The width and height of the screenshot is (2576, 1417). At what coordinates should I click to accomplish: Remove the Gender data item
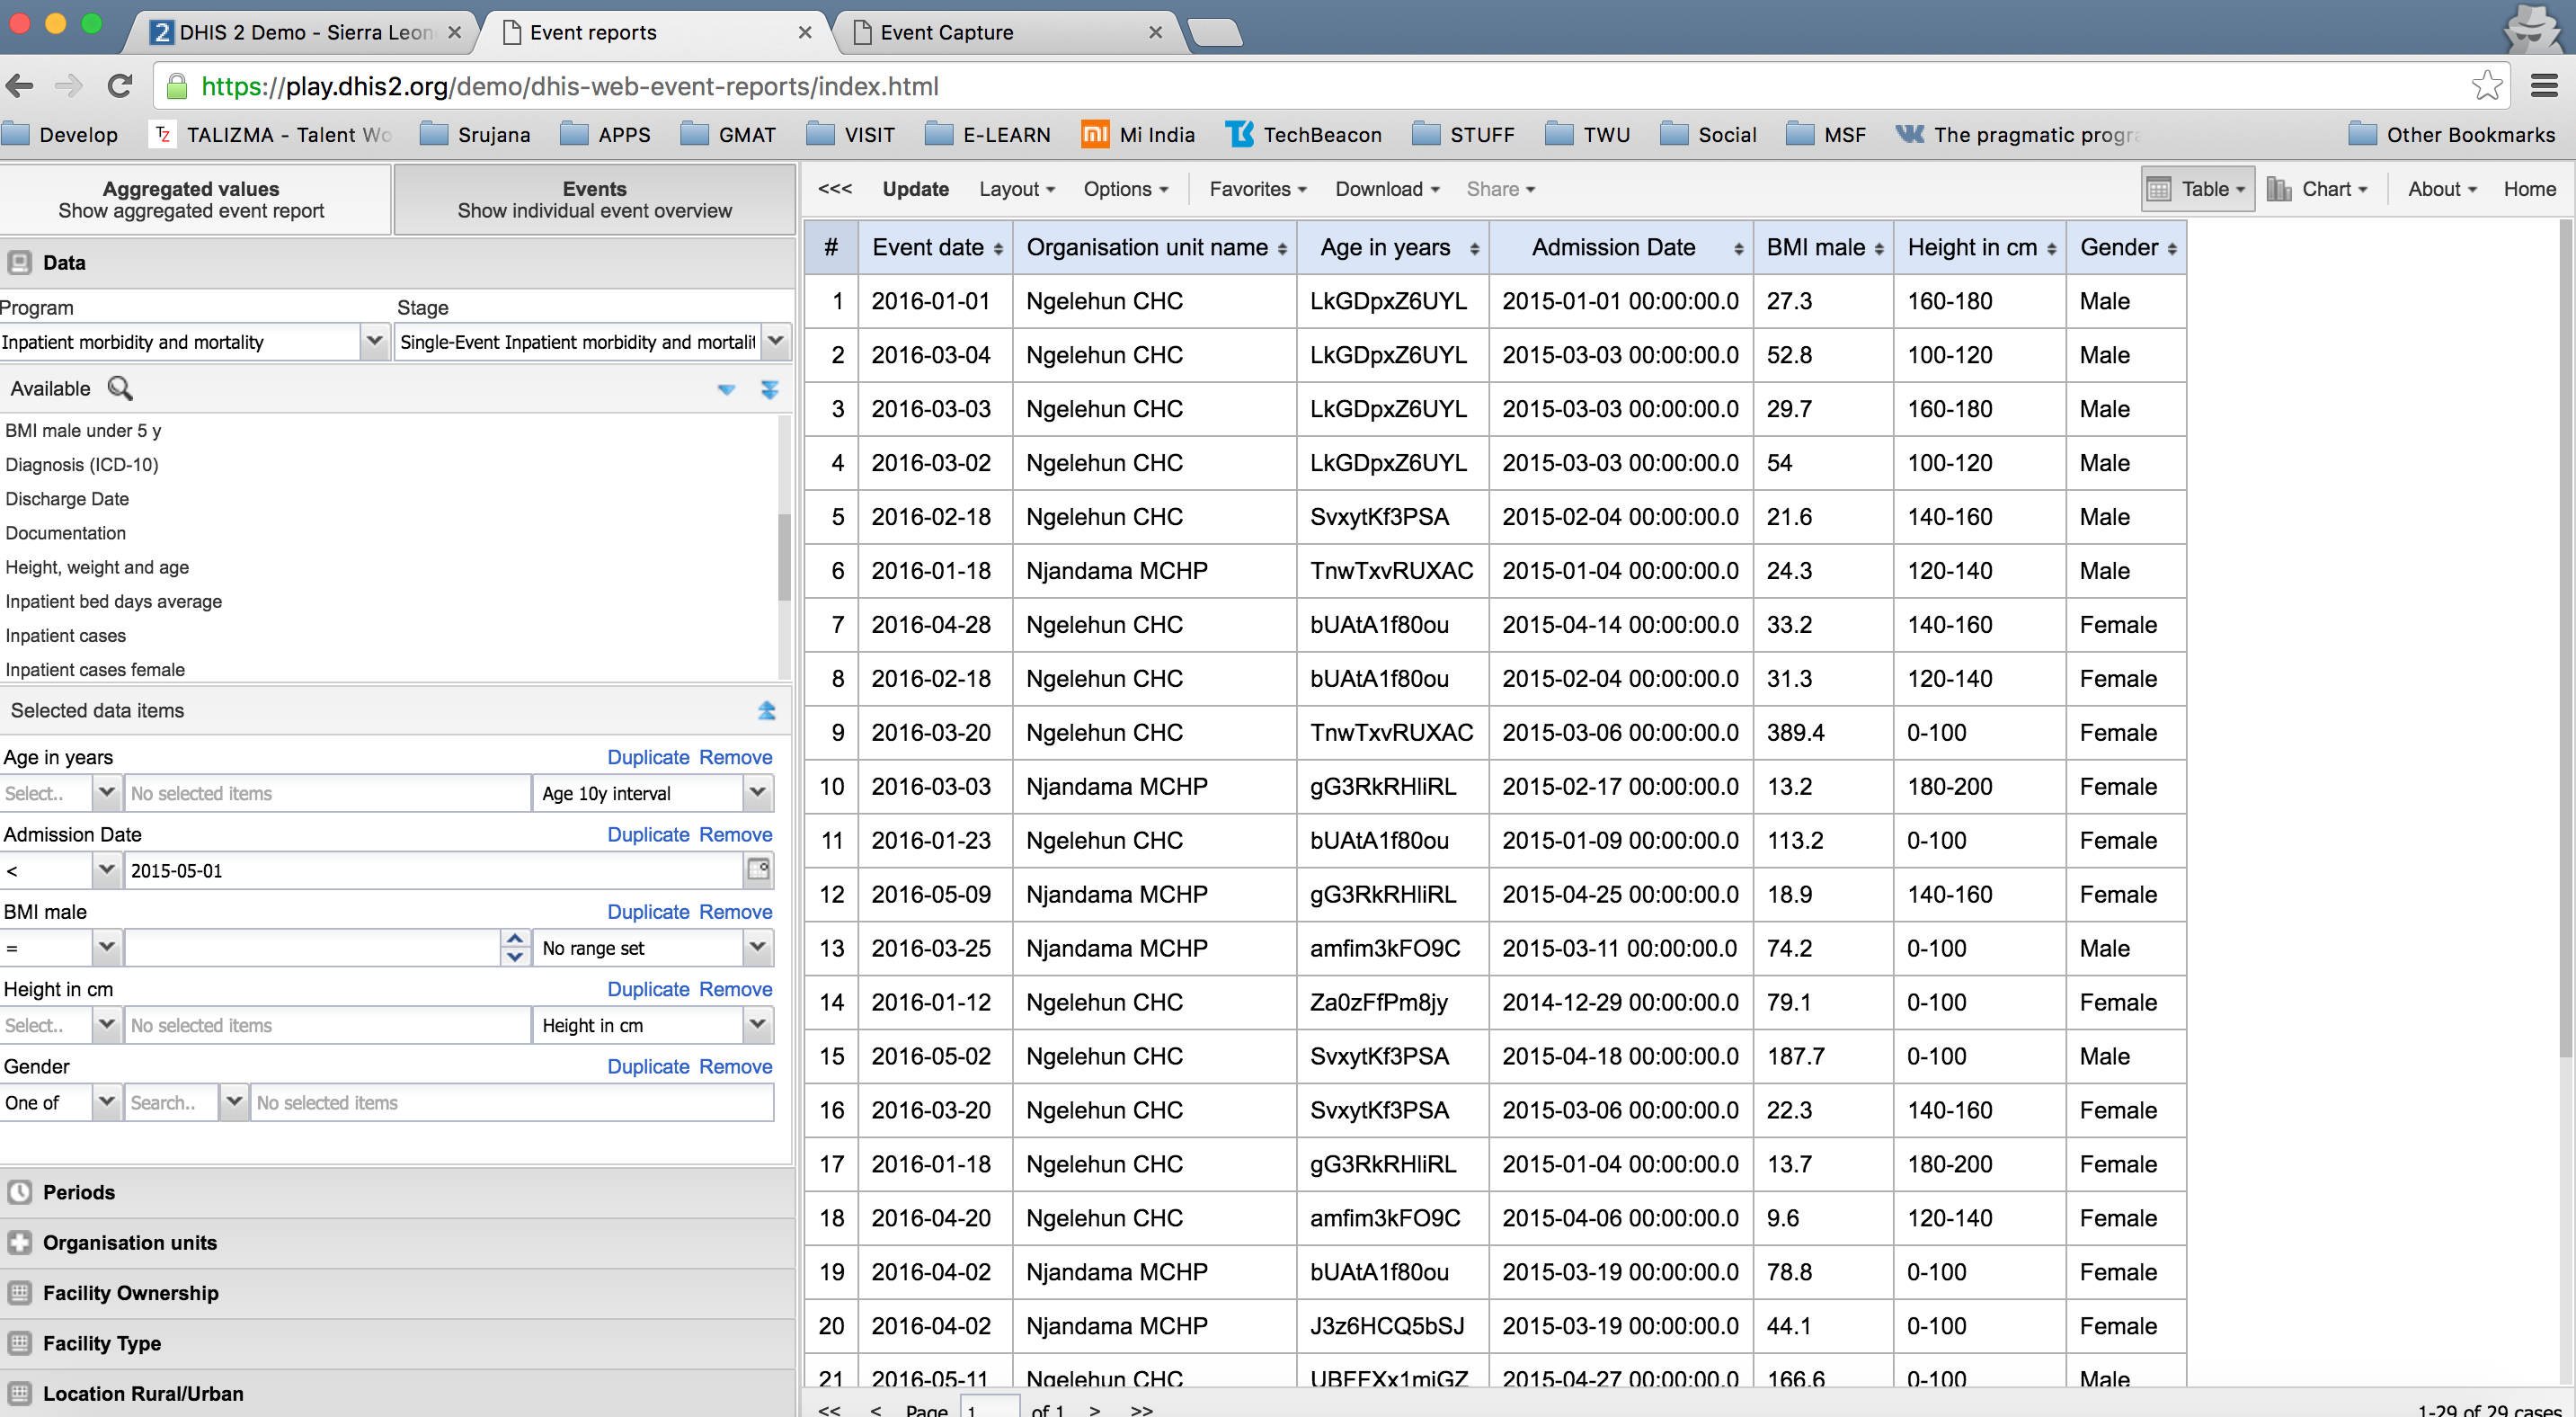735,1066
